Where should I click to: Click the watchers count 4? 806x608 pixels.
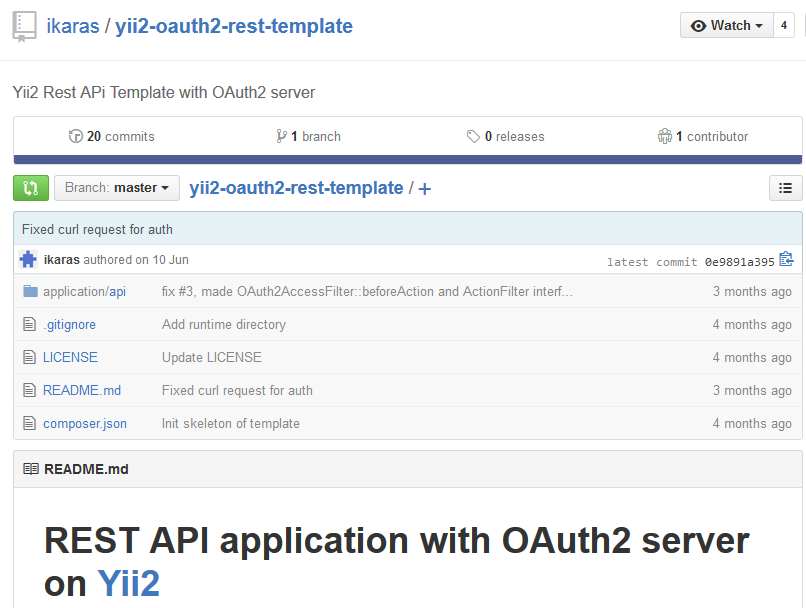click(x=783, y=26)
